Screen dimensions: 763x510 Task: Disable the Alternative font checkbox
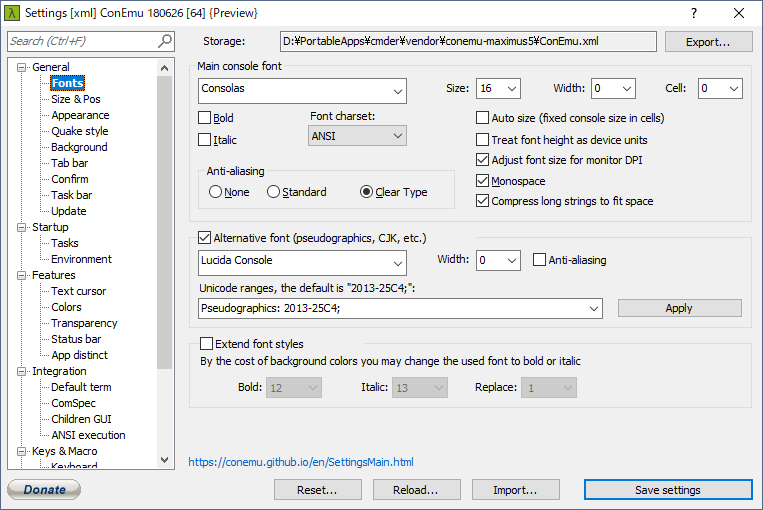tap(204, 237)
